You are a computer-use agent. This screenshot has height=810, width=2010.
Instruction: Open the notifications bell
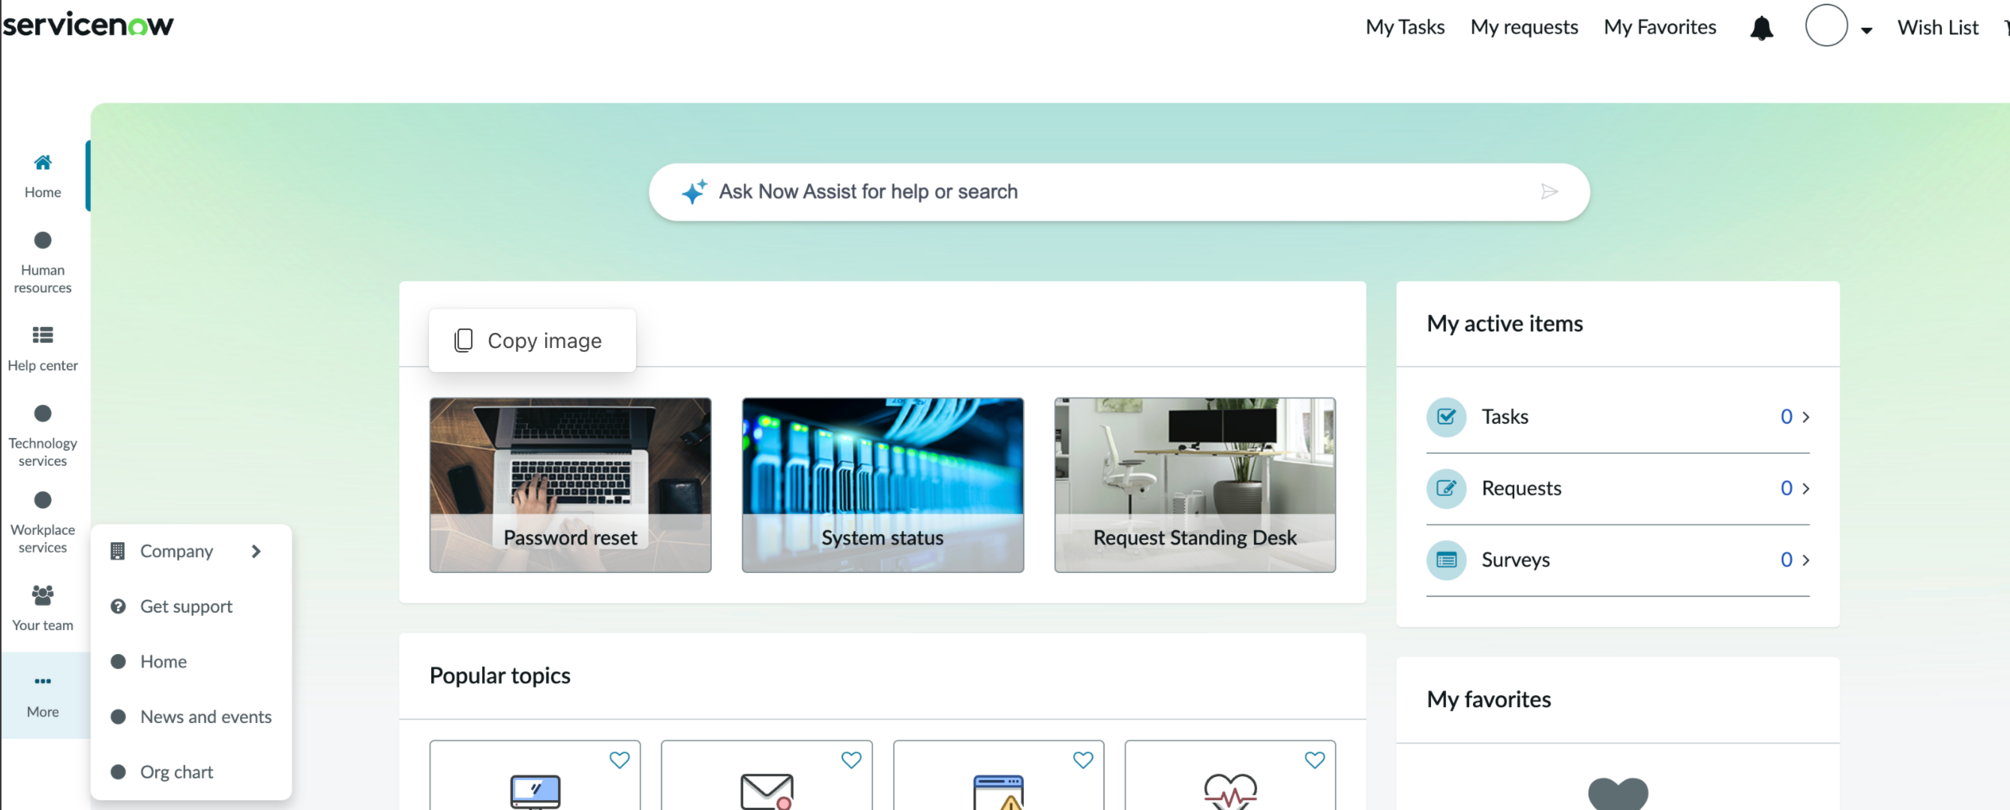pyautogui.click(x=1761, y=28)
